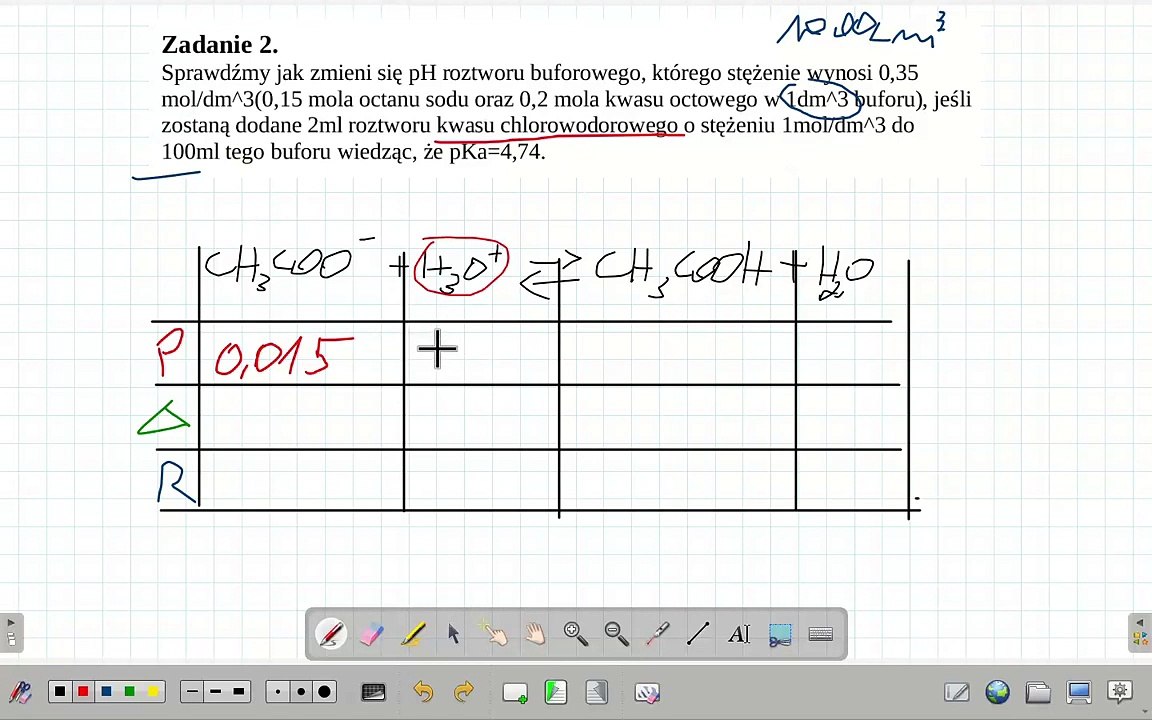Toggle the stylus palette pen/eraser icon

pos(21,692)
